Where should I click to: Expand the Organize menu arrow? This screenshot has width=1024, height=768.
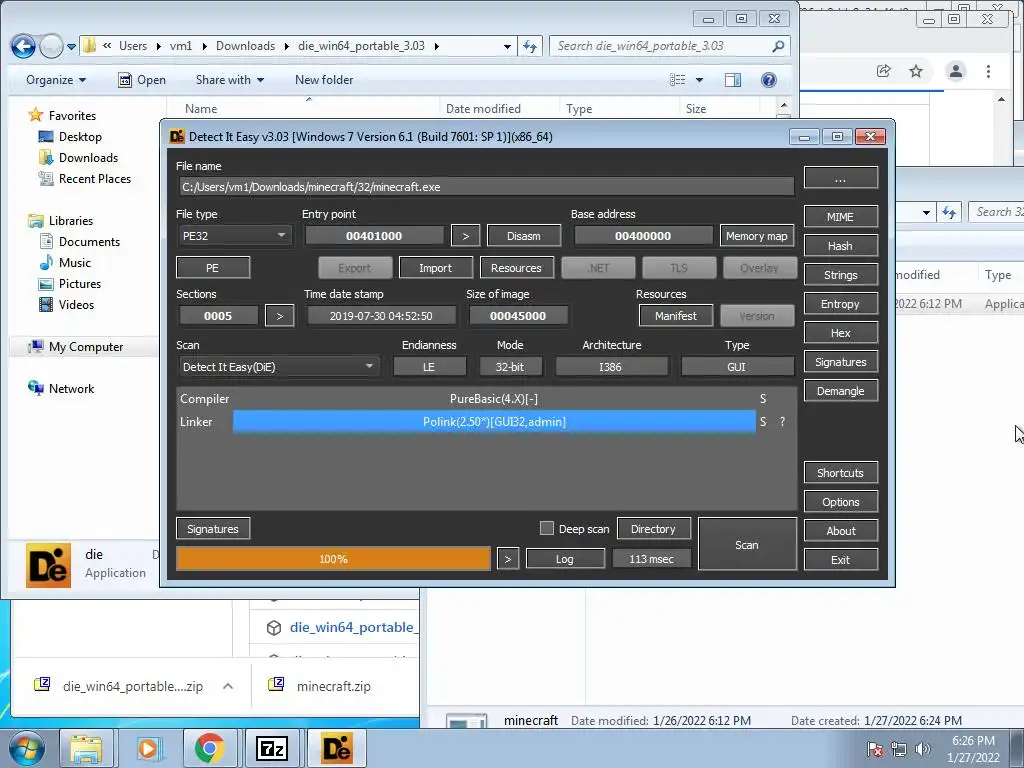click(x=82, y=80)
